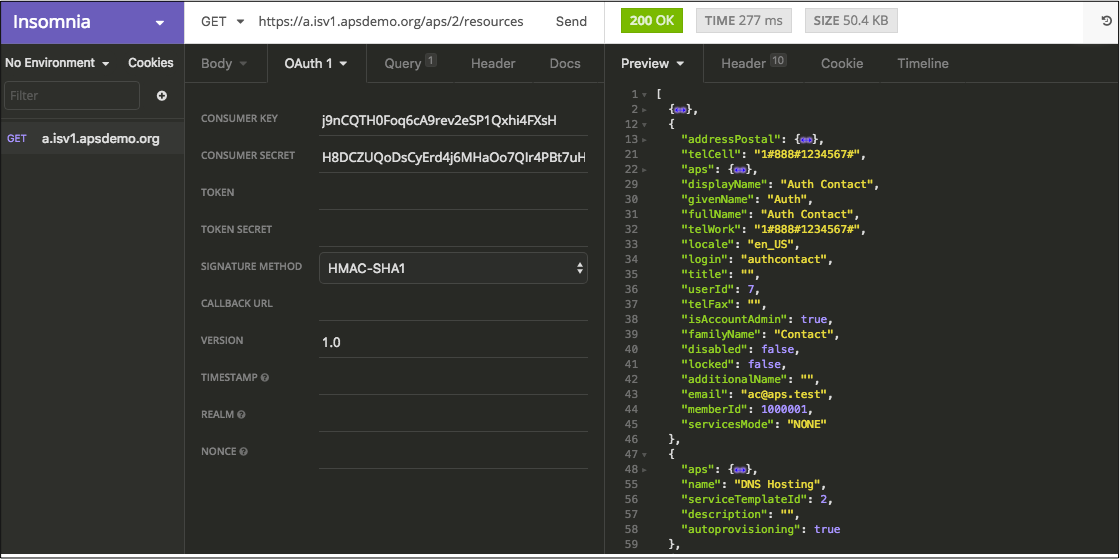Click the Timestamp help icon
This screenshot has width=1120, height=559.
pyautogui.click(x=265, y=378)
